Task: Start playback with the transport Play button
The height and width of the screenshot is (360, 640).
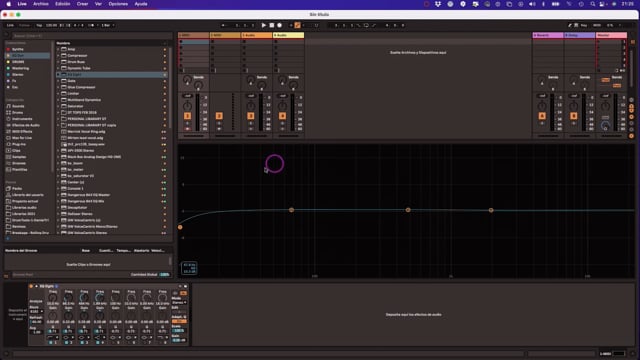Action: (264, 25)
